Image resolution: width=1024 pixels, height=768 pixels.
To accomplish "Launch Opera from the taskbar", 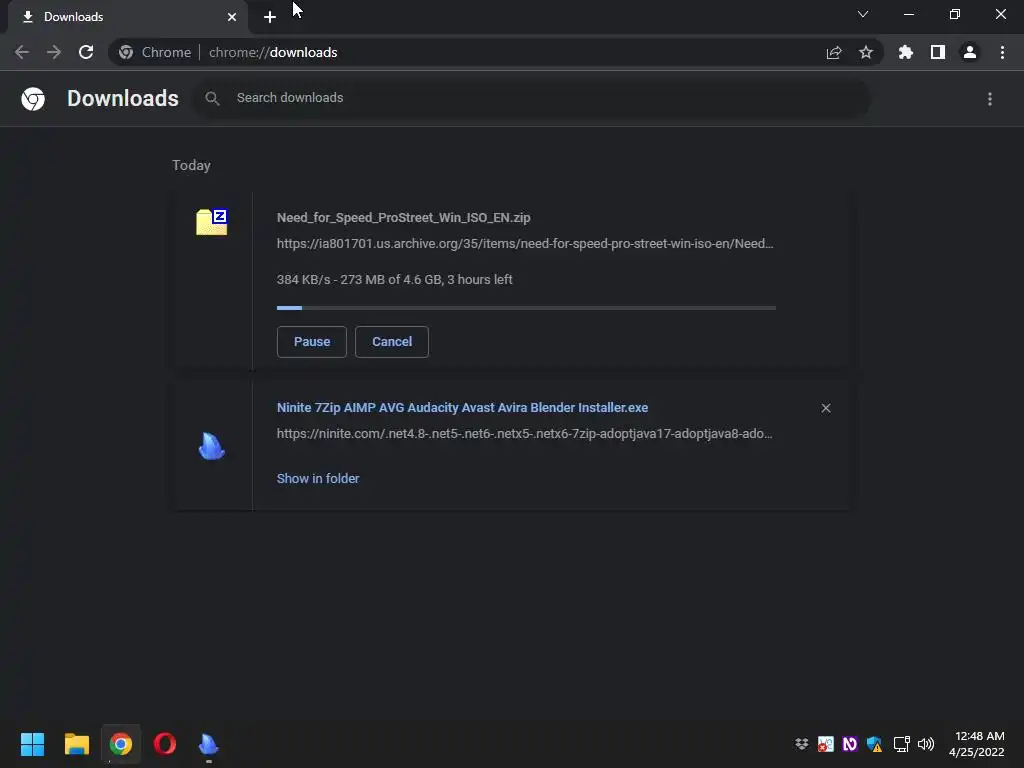I will 165,744.
